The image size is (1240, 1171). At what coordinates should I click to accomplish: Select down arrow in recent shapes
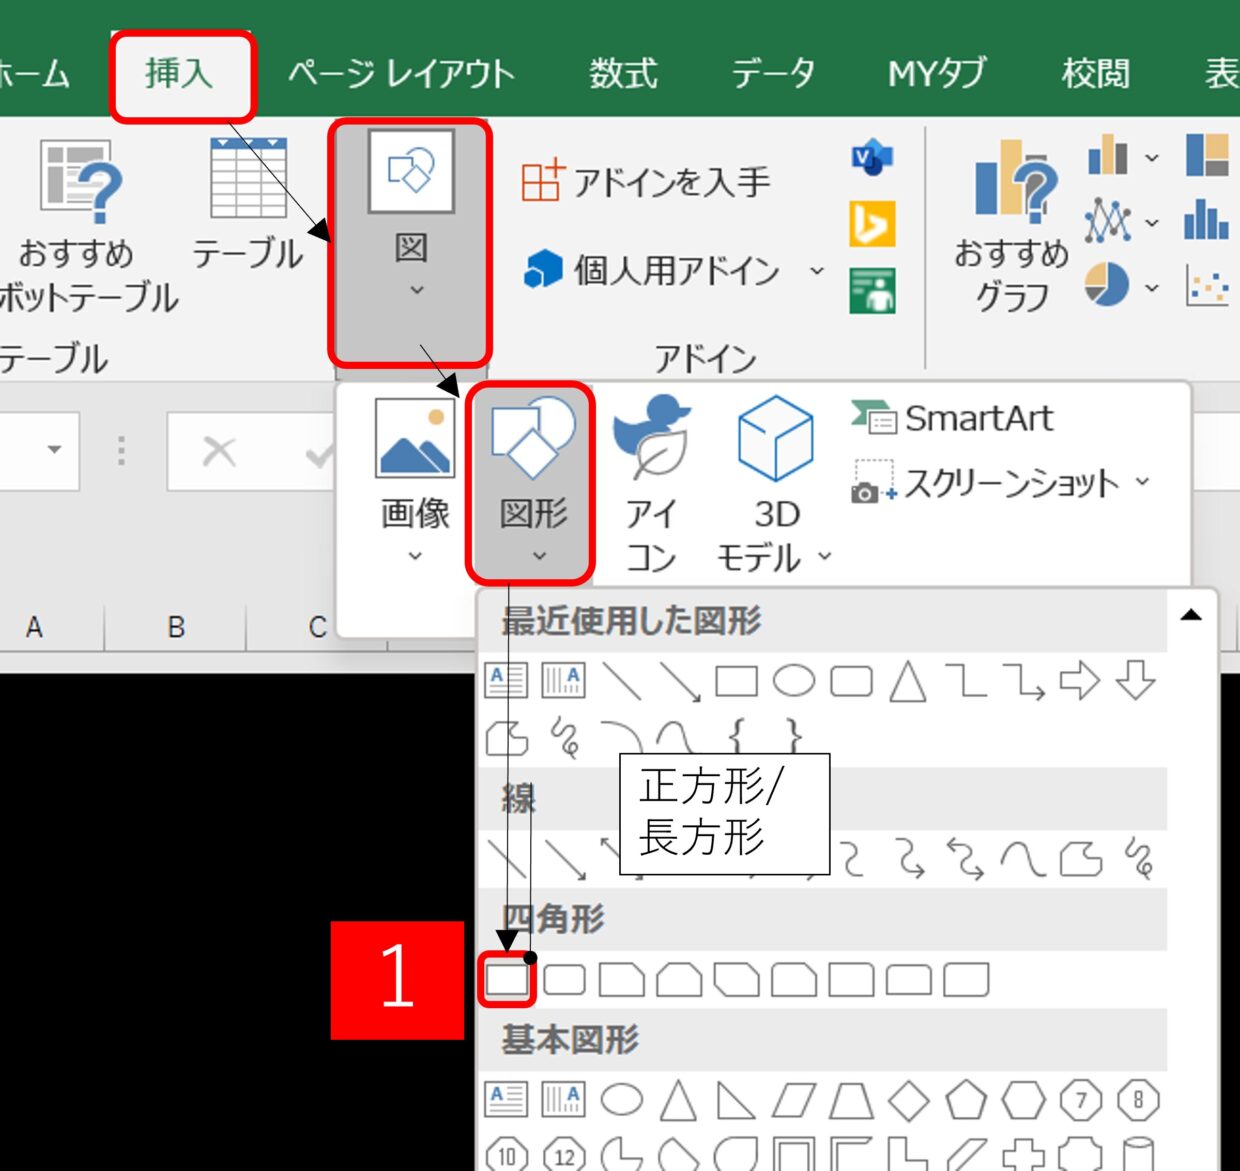pos(1136,681)
